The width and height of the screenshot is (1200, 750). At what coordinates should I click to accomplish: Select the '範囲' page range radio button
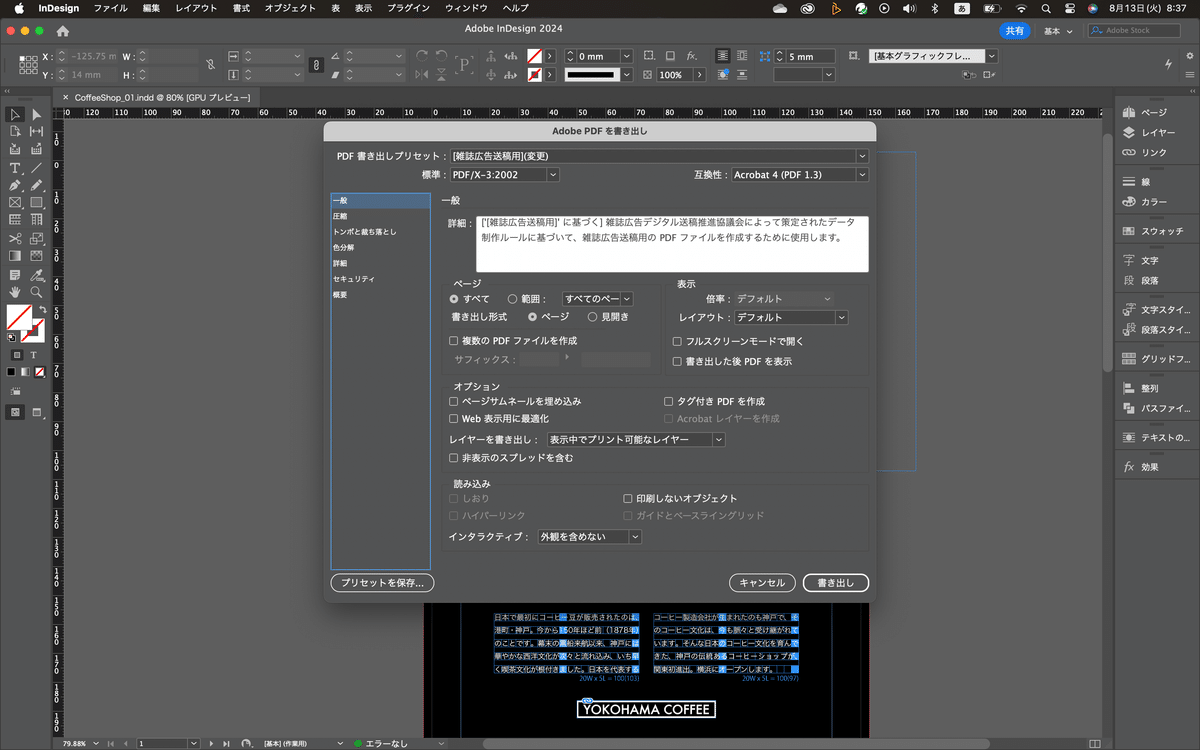(x=512, y=299)
